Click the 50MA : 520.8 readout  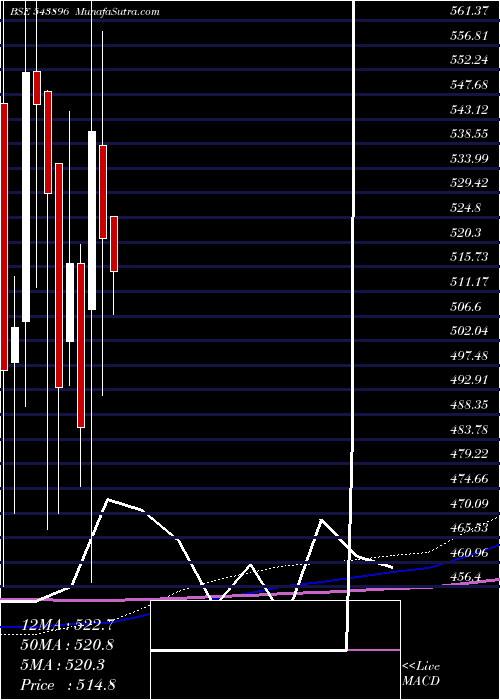(67, 645)
